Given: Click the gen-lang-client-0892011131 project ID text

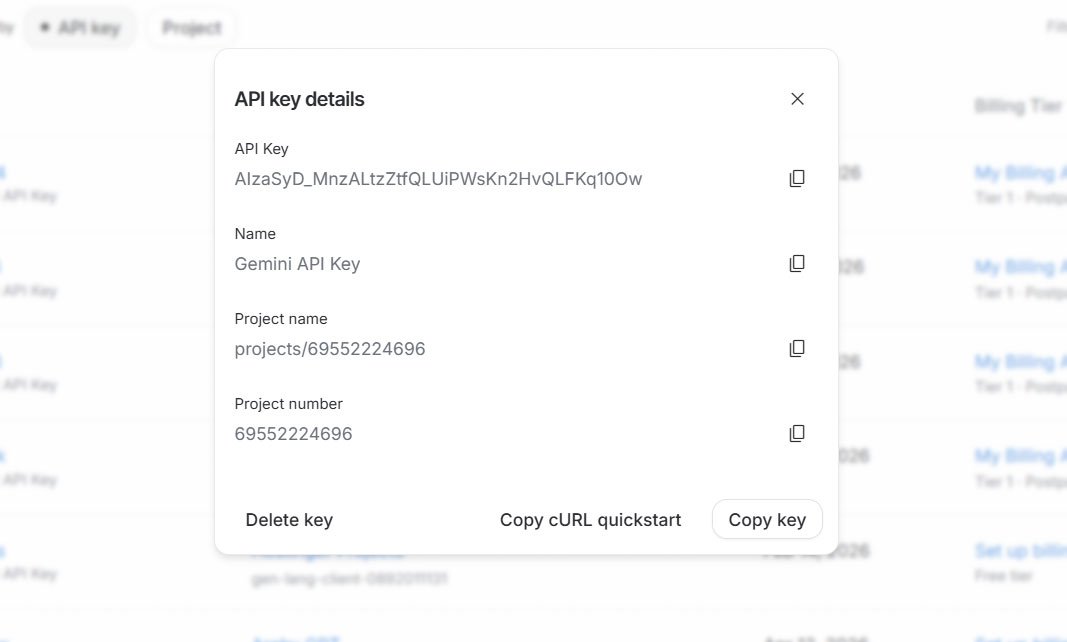Looking at the screenshot, I should pos(349,579).
